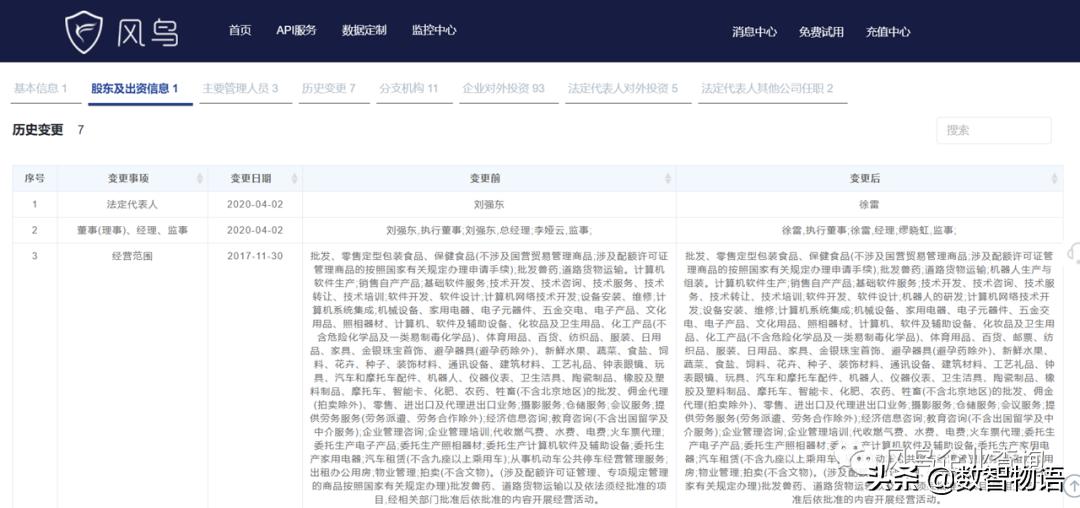Click the 变更事项 header text
This screenshot has height=508, width=1080.
pyautogui.click(x=128, y=178)
